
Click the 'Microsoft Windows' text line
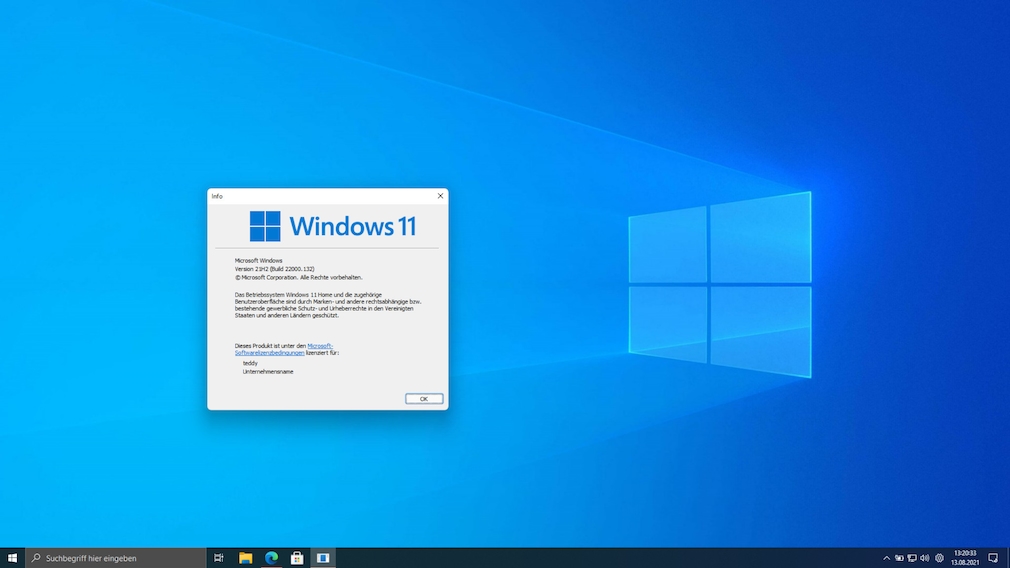(258, 260)
